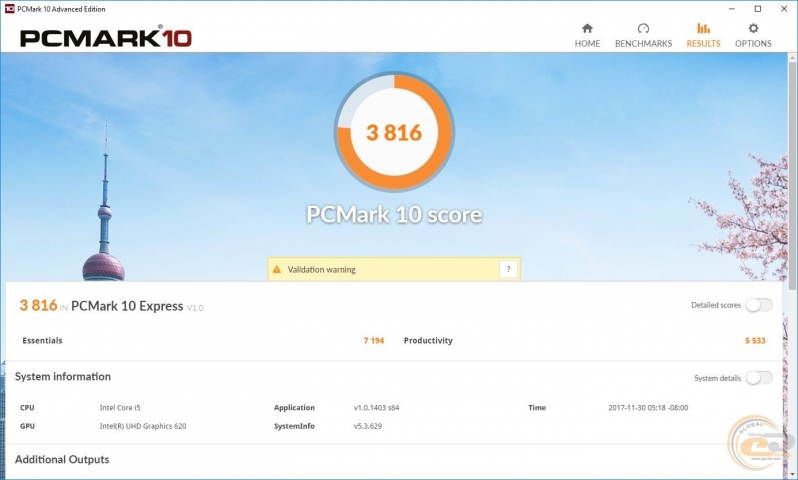Screen dimensions: 798x480
Task: Click the Productivity score 5 533
Action: pyautogui.click(x=754, y=341)
